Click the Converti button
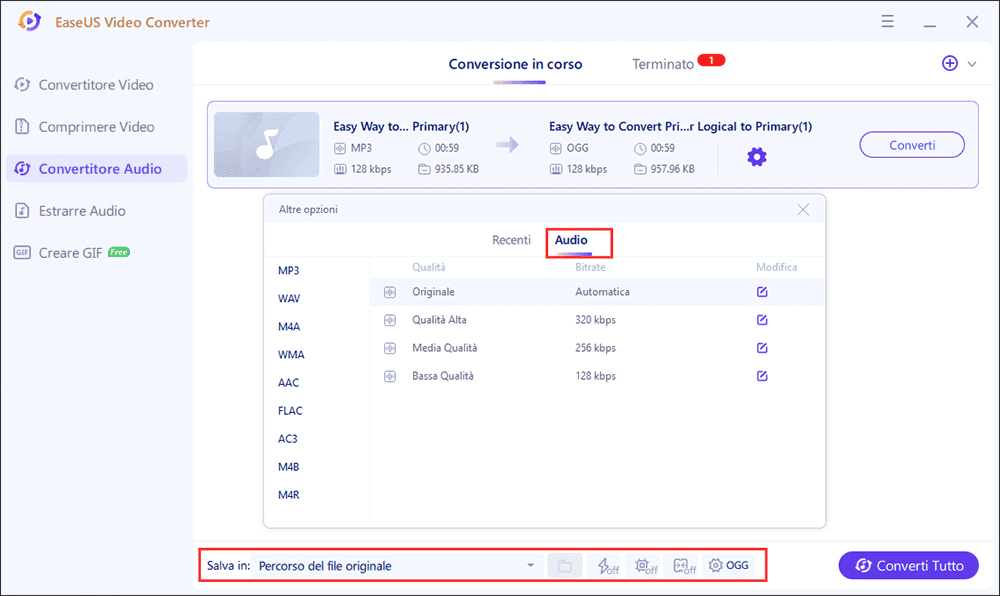Screen dimensions: 1000x596 coord(912,145)
